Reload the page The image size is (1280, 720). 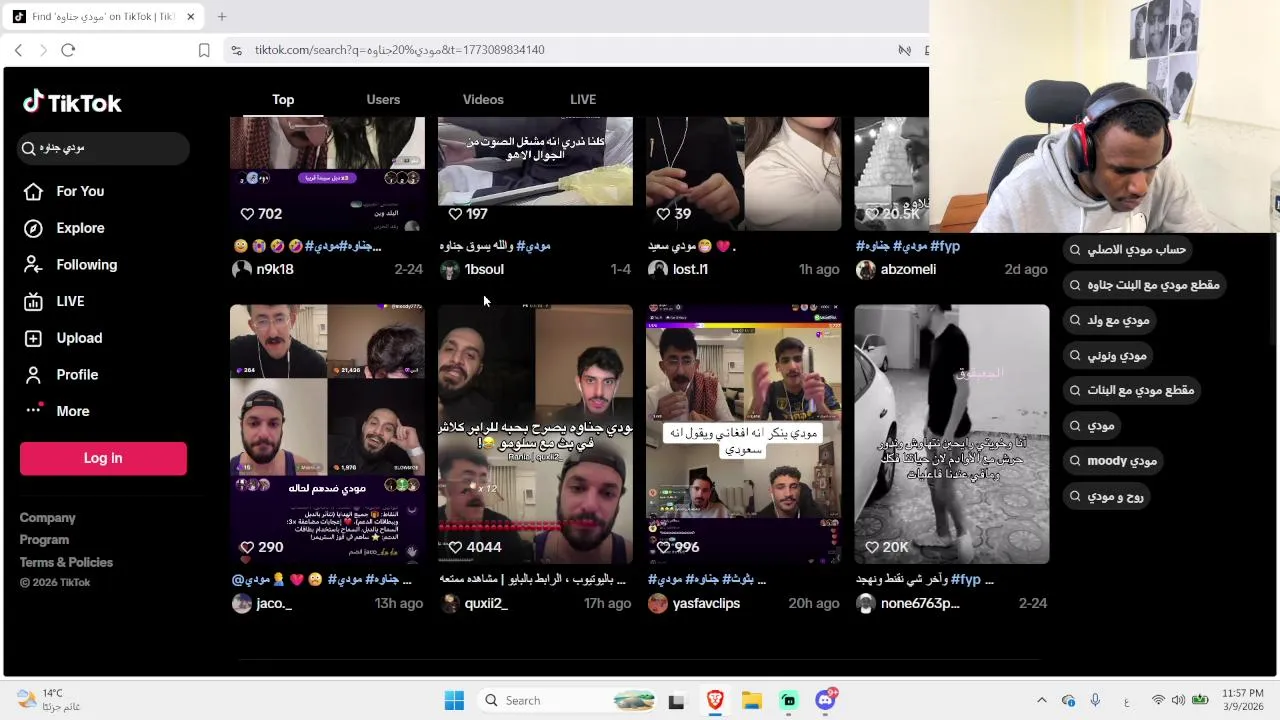[x=68, y=50]
